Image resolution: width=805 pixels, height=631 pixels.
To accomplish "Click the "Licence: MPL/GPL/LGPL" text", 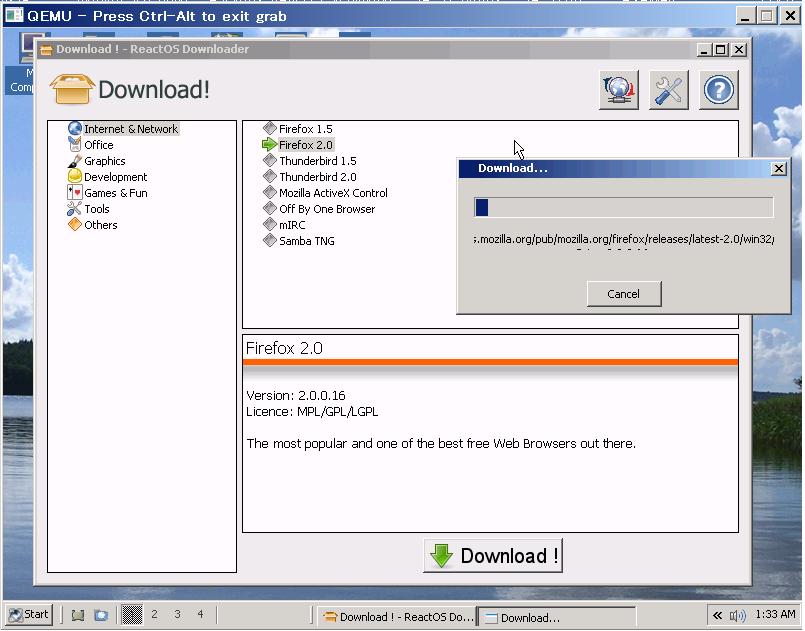I will pyautogui.click(x=312, y=412).
